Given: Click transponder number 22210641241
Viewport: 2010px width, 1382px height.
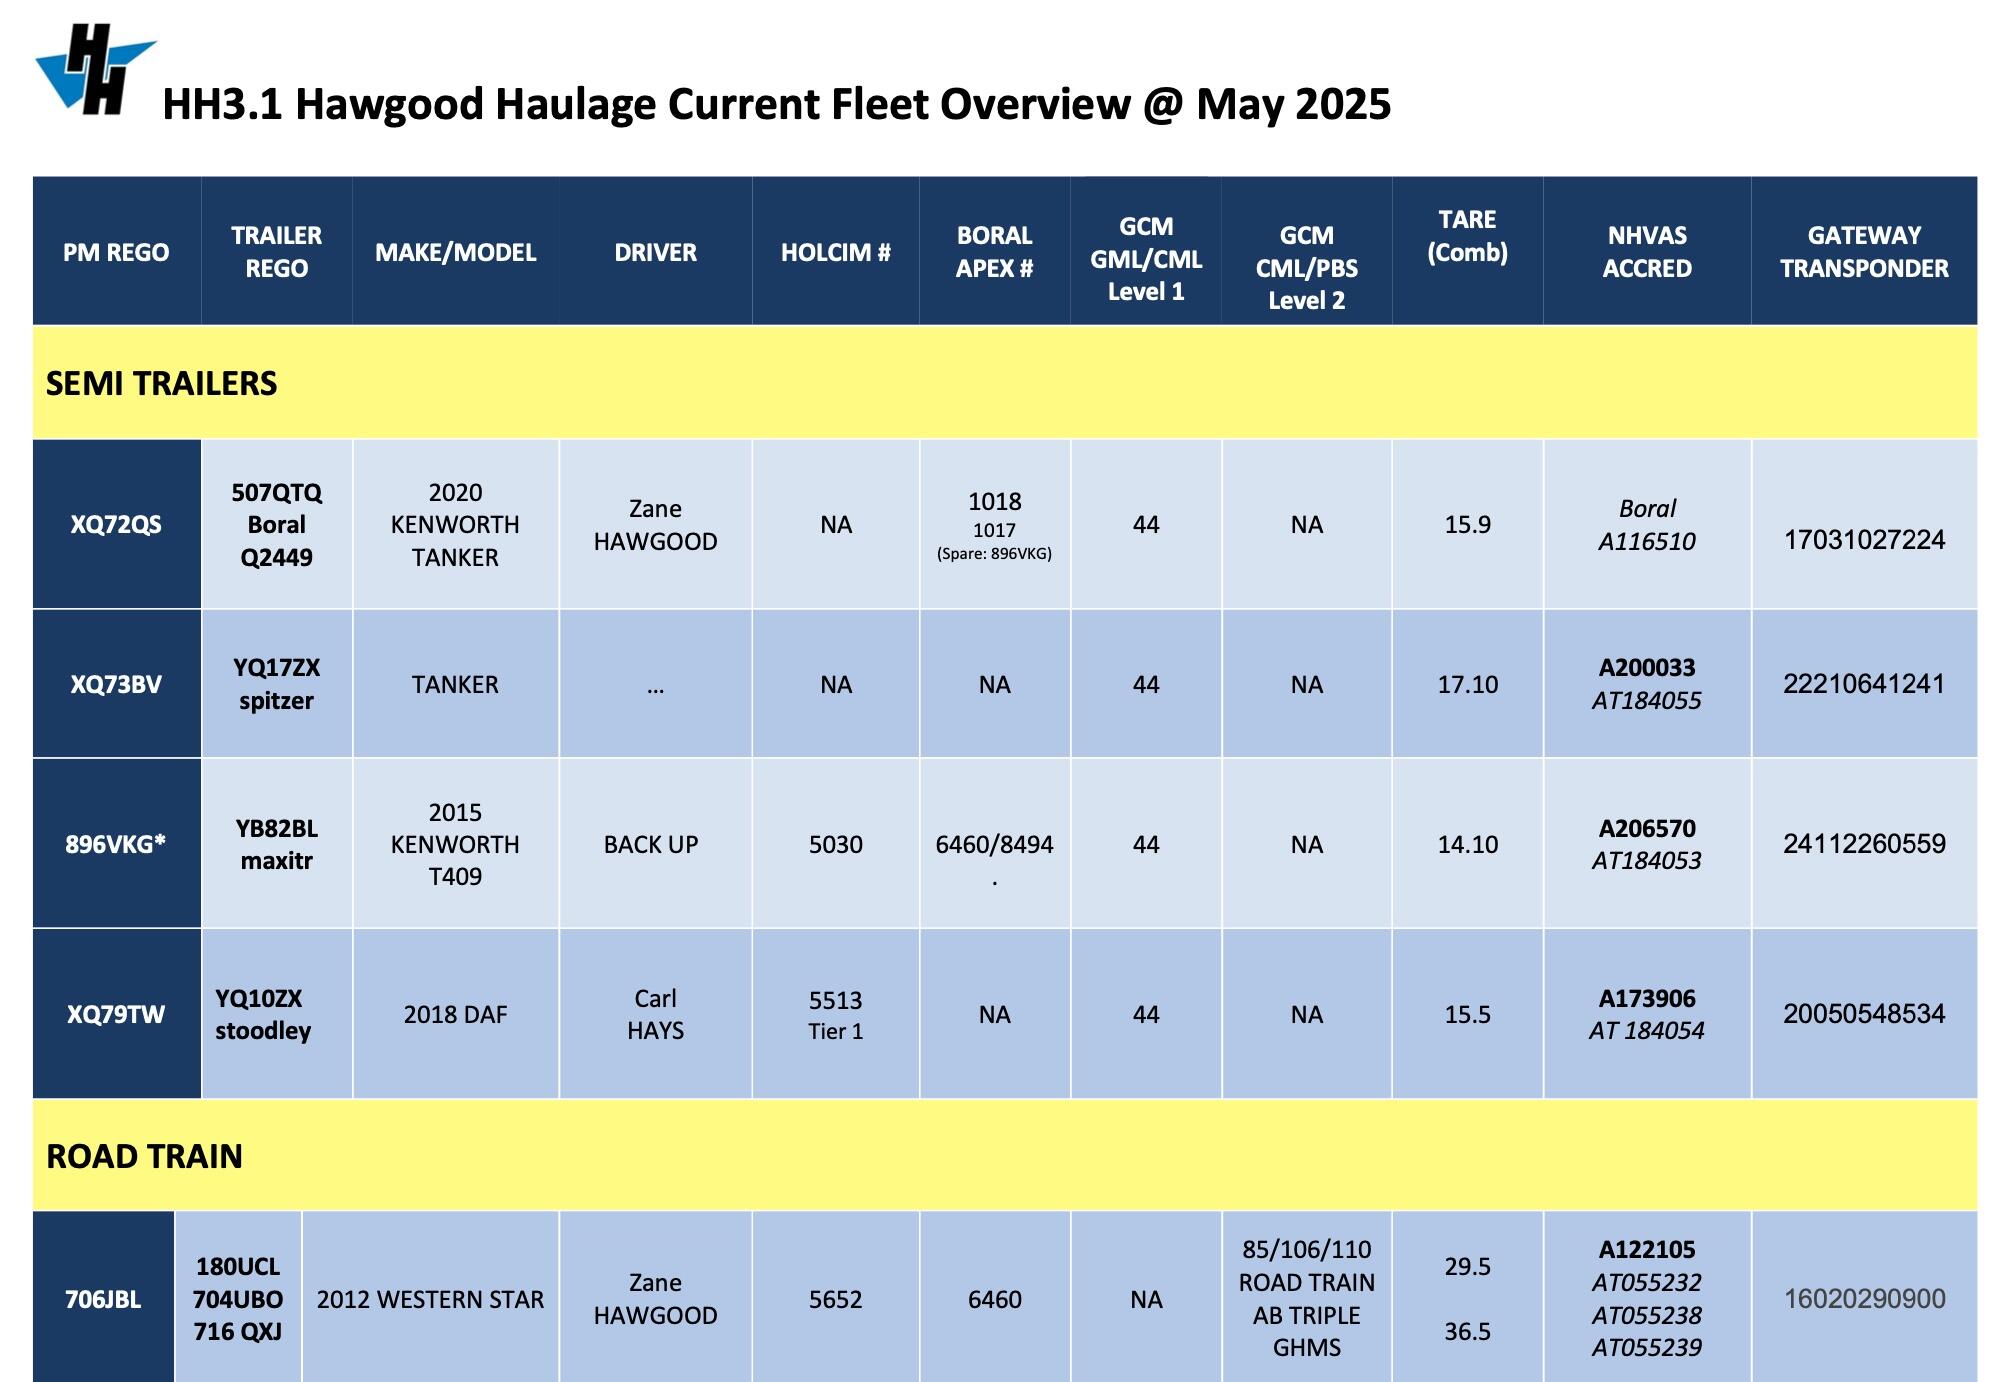Looking at the screenshot, I should (1864, 684).
